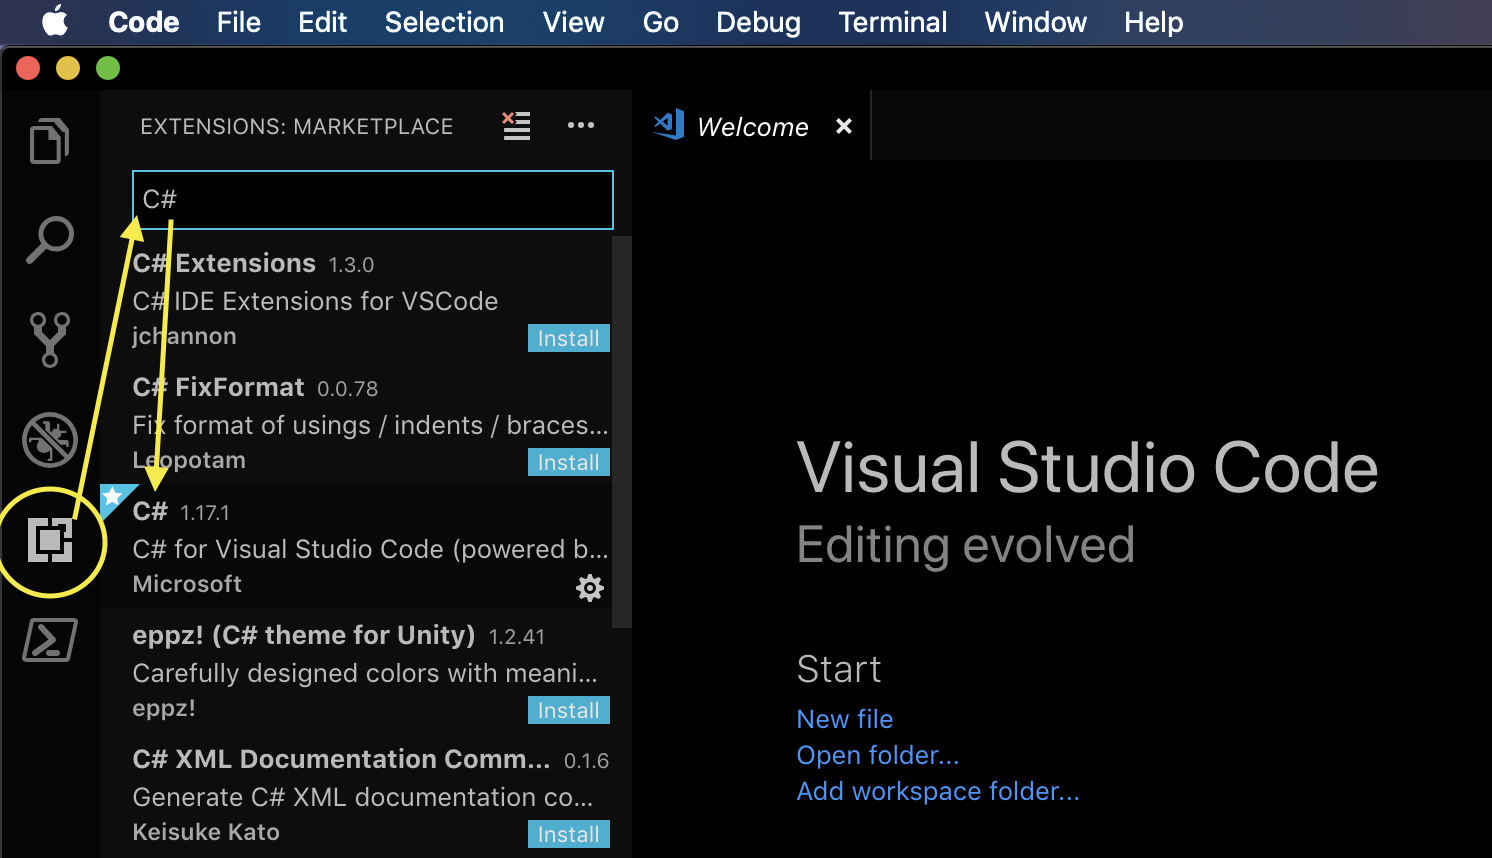Viewport: 1492px width, 858px height.
Task: Open the Source Control branch icon
Action: (49, 339)
